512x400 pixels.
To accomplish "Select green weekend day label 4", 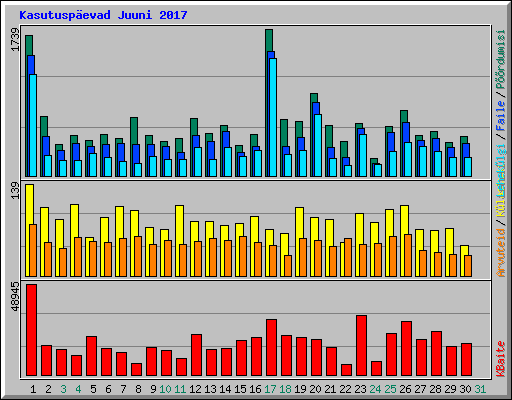I will point(78,389).
